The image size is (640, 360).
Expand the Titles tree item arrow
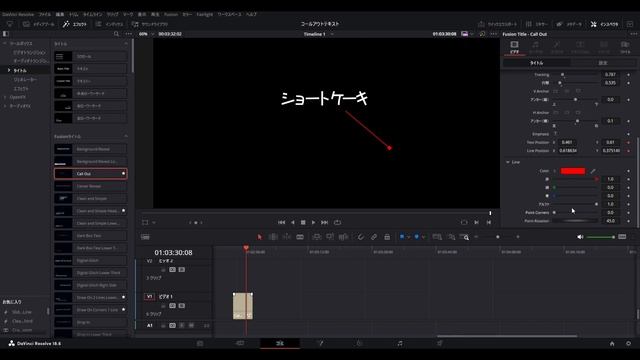tap(9, 70)
